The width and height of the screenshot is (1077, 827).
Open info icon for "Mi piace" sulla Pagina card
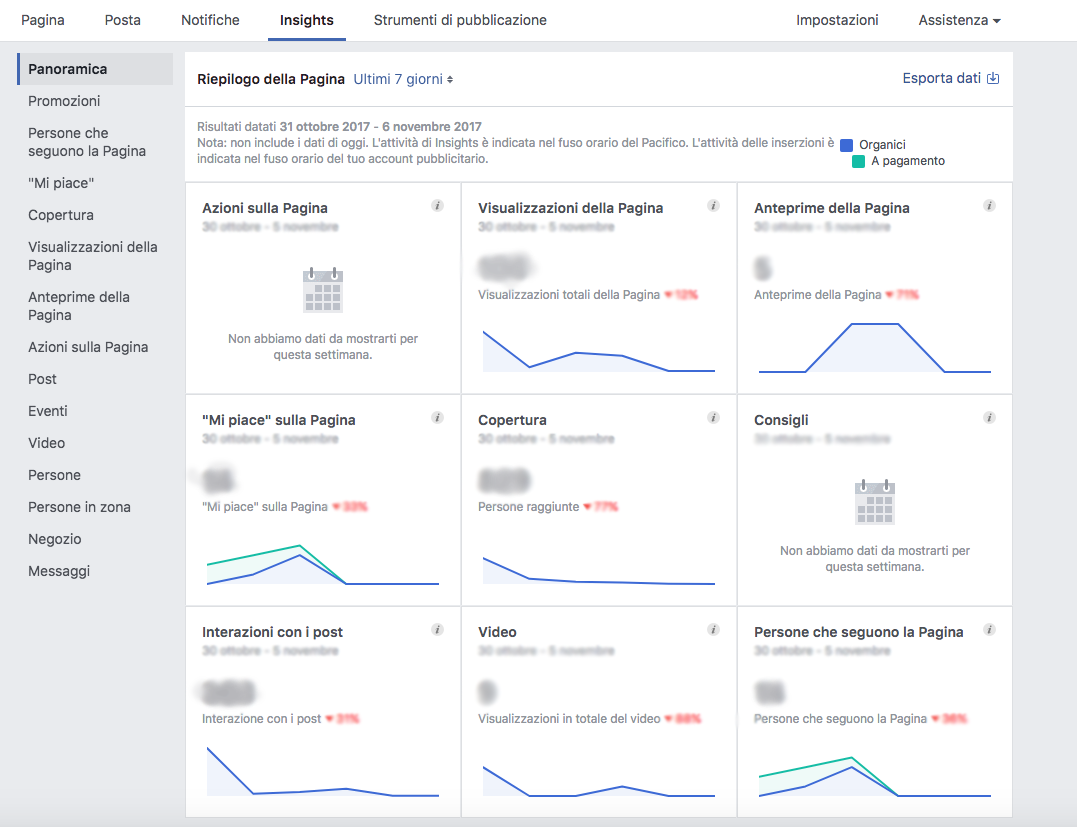coord(438,418)
